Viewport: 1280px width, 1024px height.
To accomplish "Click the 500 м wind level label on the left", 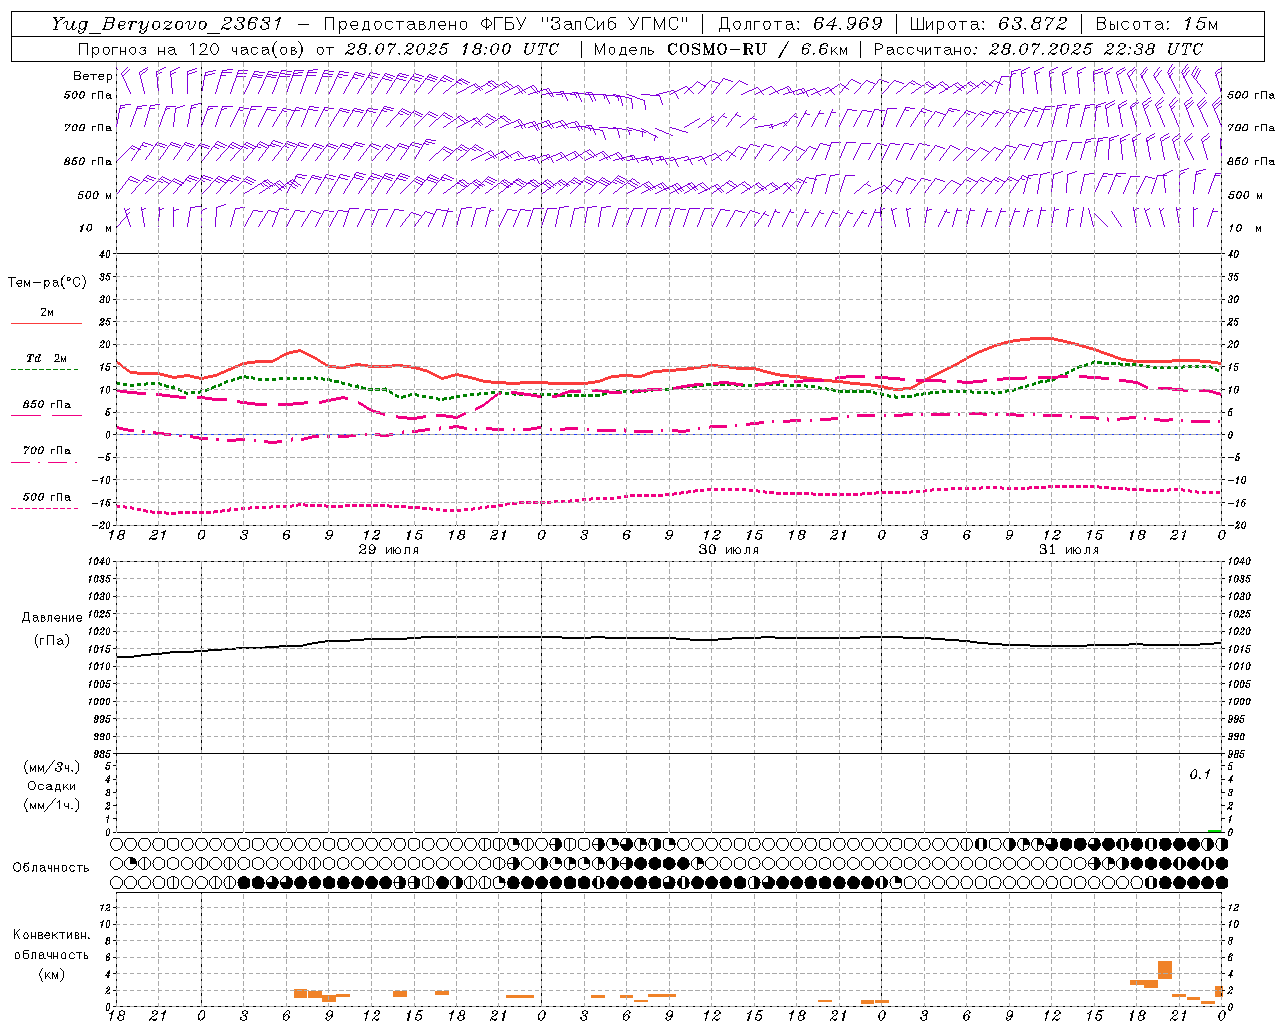I will pos(95,195).
